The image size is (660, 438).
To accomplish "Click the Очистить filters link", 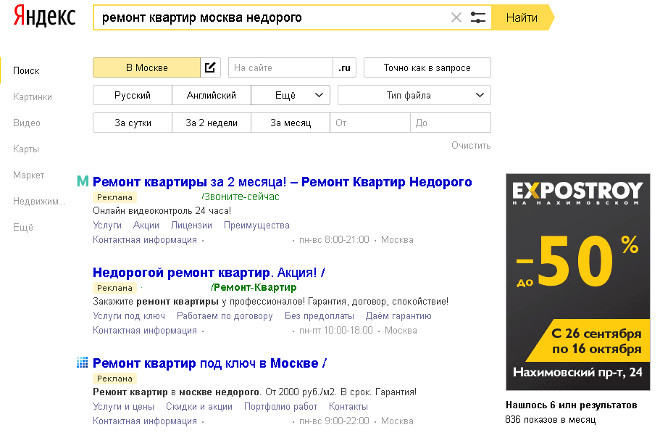I will pos(471,146).
